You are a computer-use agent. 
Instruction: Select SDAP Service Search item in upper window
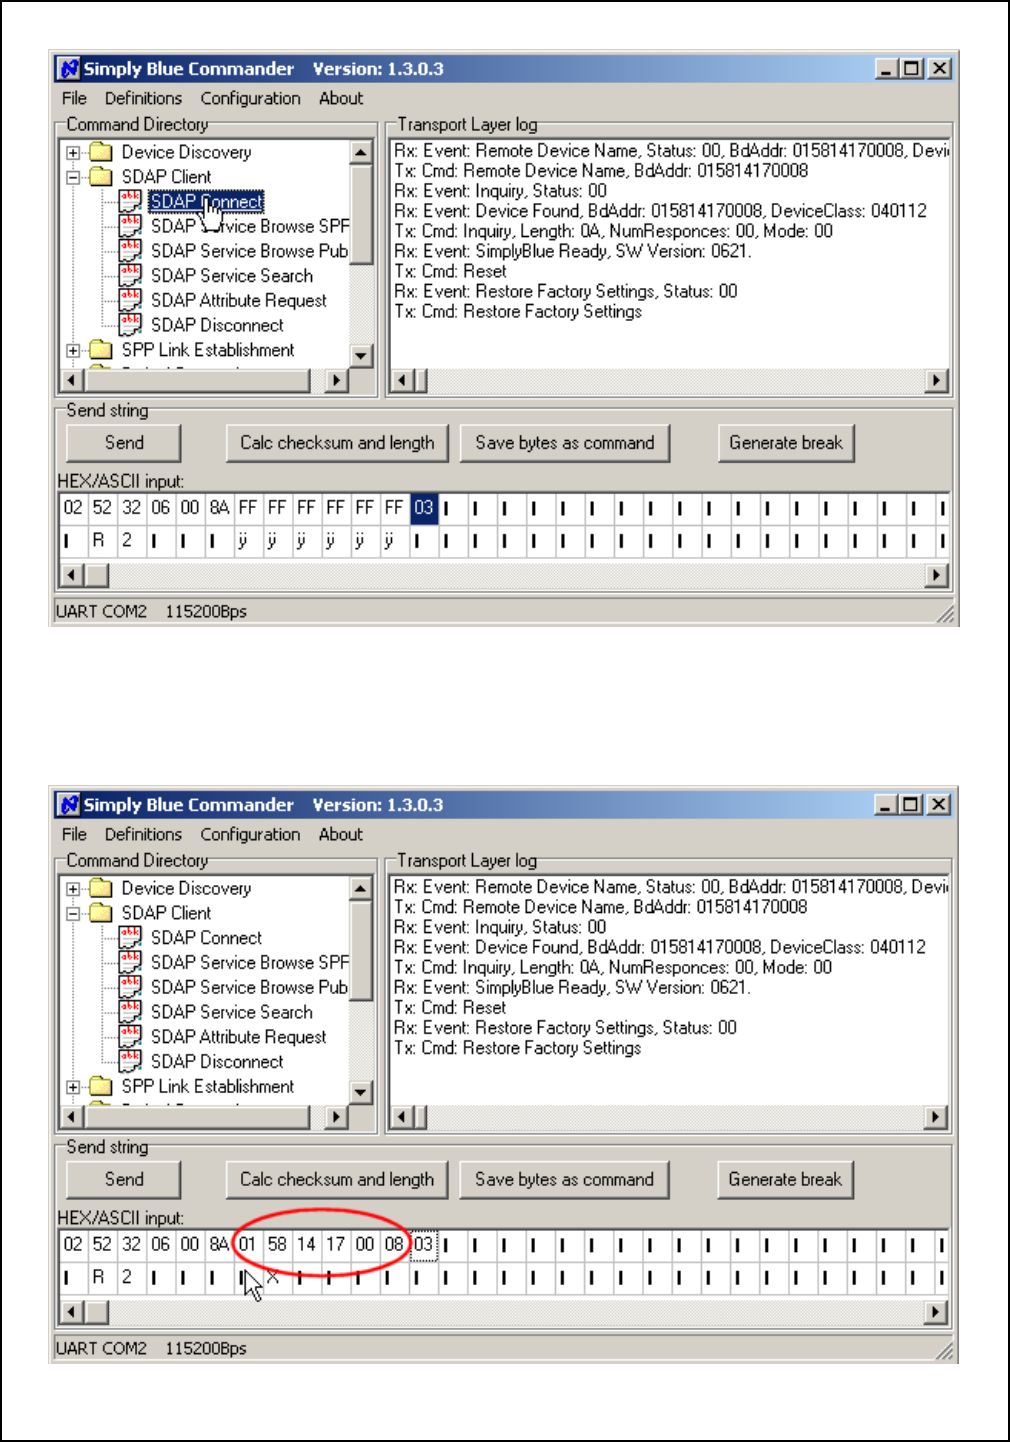point(232,275)
